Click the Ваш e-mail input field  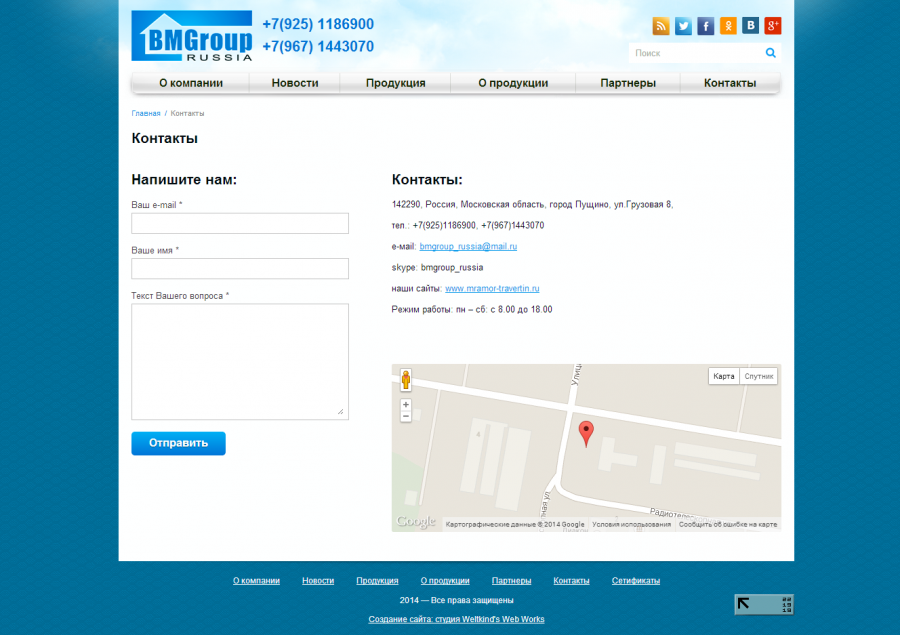click(240, 223)
